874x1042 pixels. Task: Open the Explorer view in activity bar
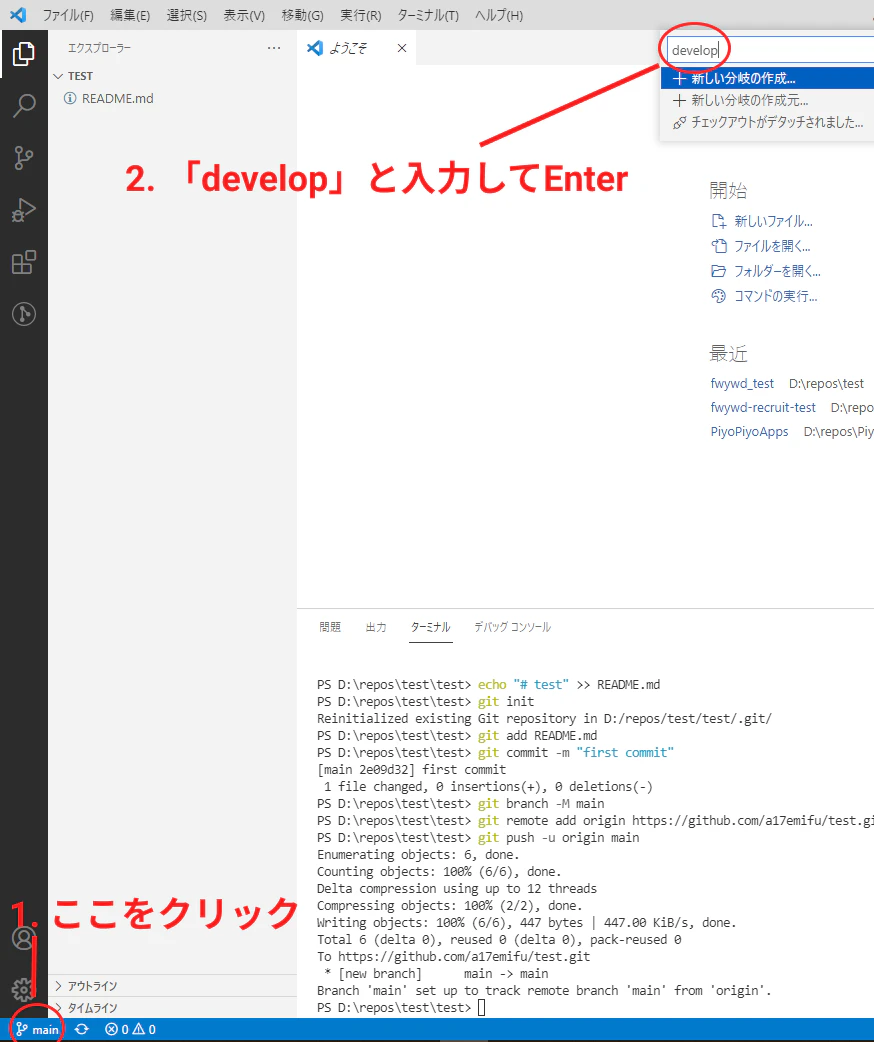(24, 54)
